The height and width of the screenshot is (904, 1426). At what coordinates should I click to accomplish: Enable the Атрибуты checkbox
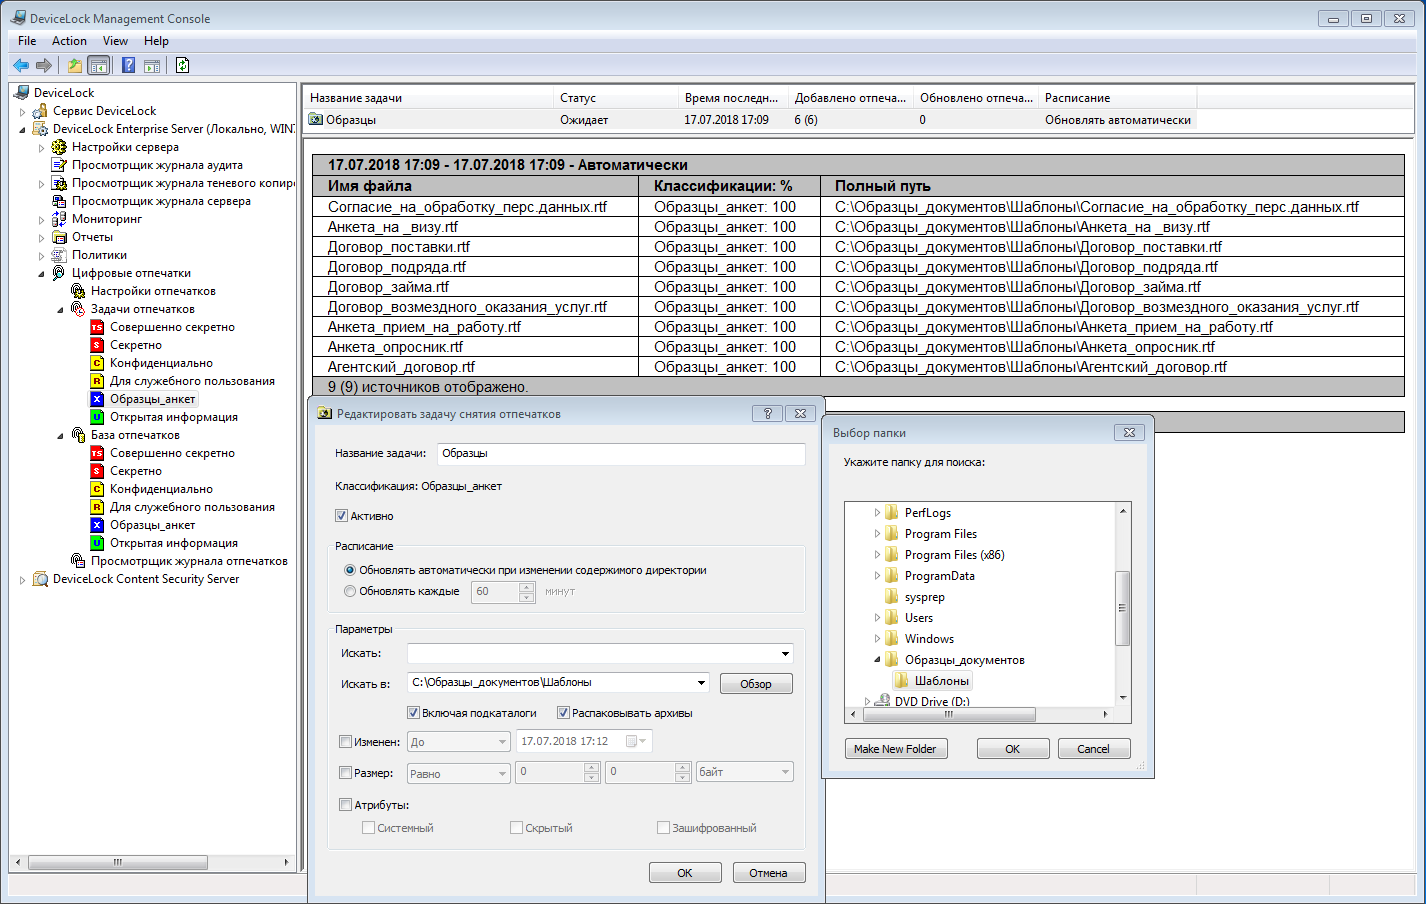point(346,805)
